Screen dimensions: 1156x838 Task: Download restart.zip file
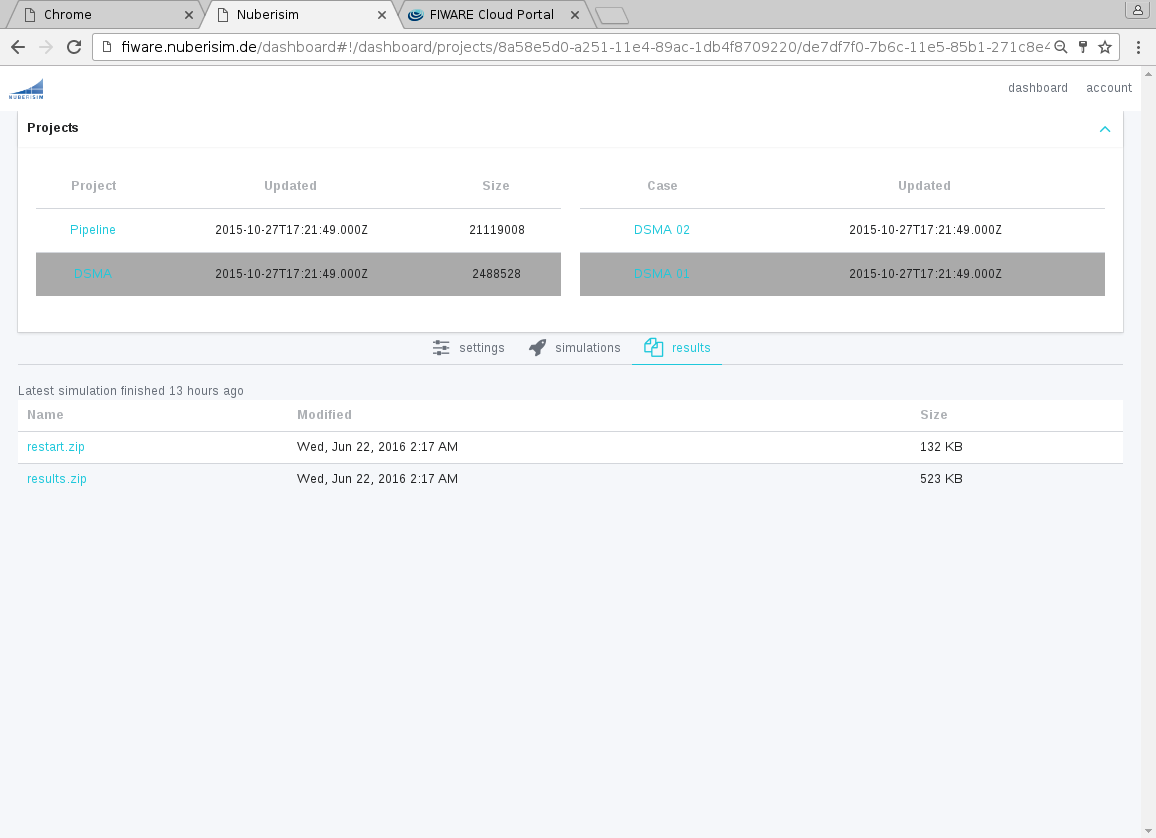pyautogui.click(x=56, y=447)
